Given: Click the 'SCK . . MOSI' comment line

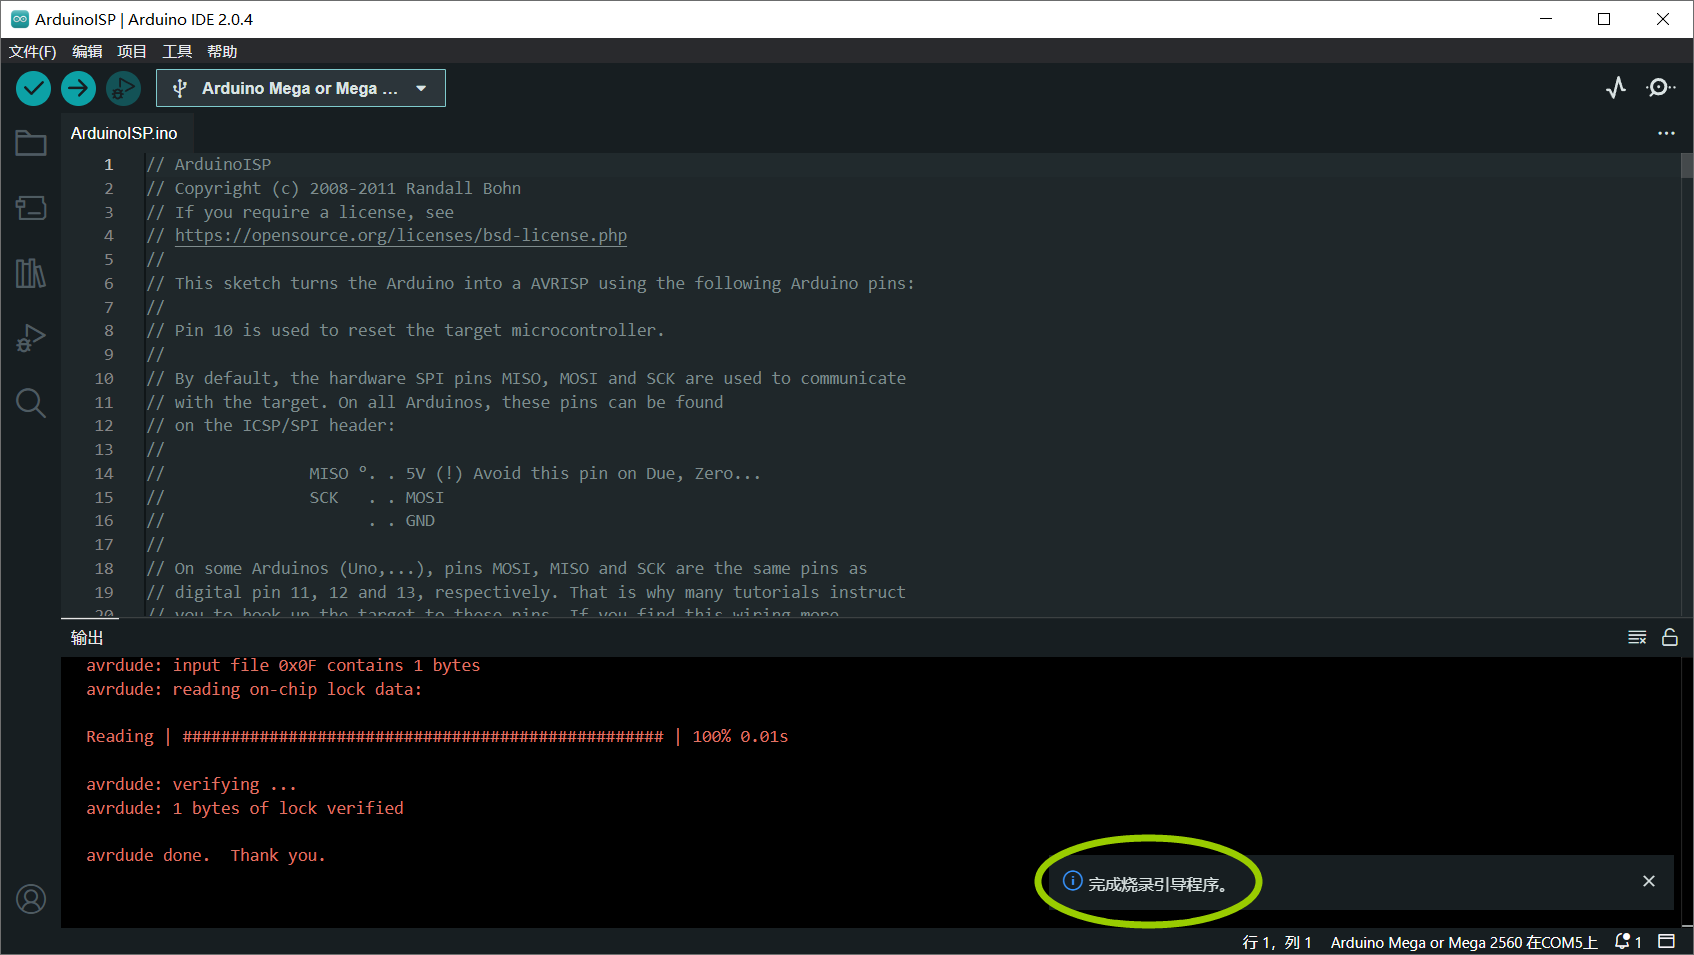Looking at the screenshot, I should point(295,498).
